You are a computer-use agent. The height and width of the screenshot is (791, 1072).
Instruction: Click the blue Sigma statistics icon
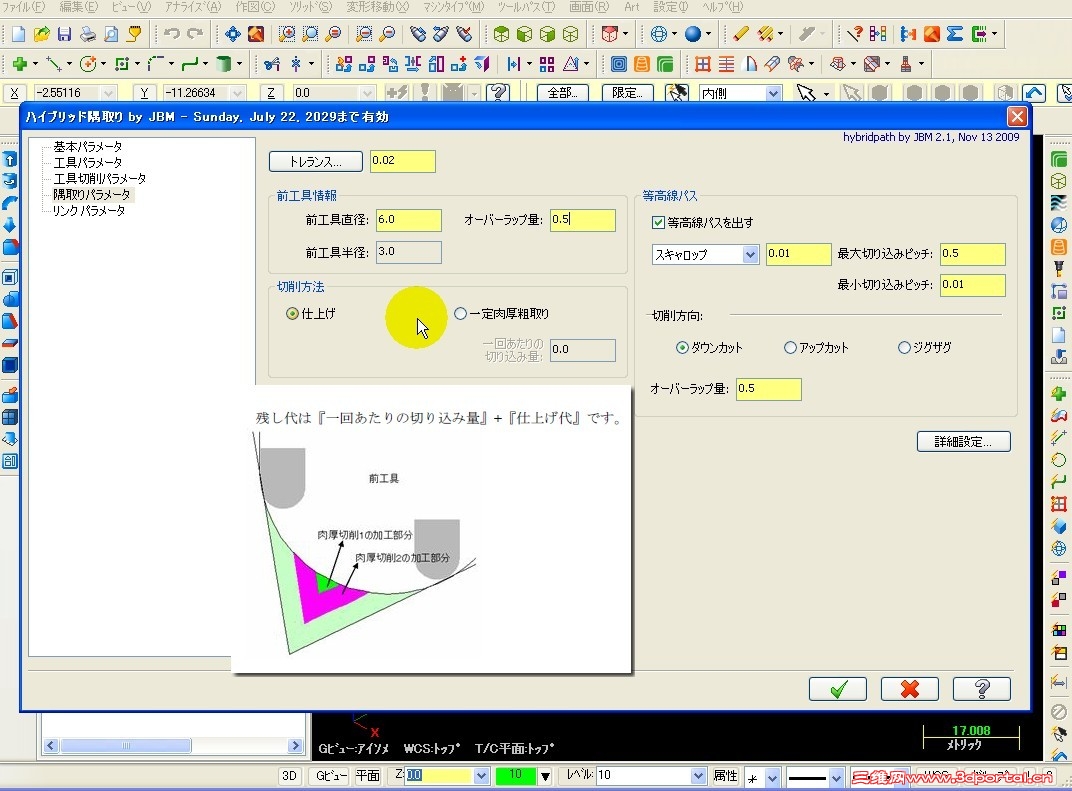pyautogui.click(x=955, y=33)
